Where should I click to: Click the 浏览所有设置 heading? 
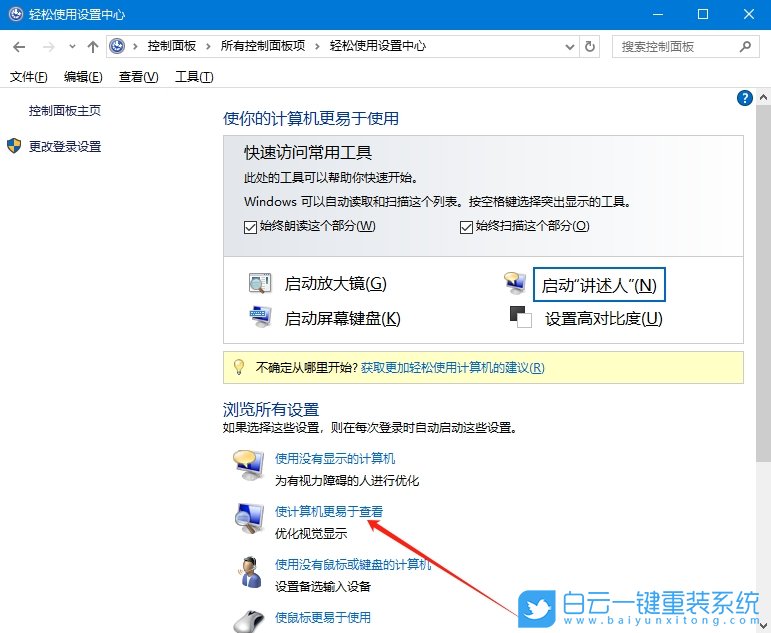(x=271, y=410)
